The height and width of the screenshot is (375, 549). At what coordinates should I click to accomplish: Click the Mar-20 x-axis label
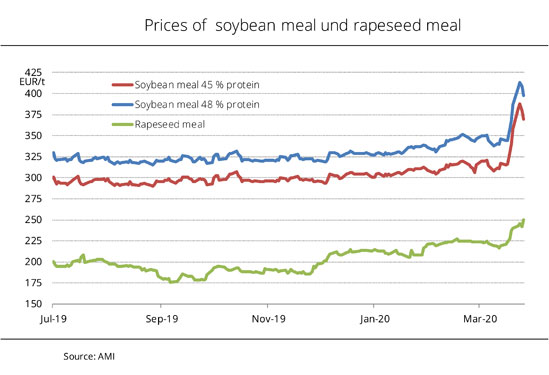tap(480, 319)
